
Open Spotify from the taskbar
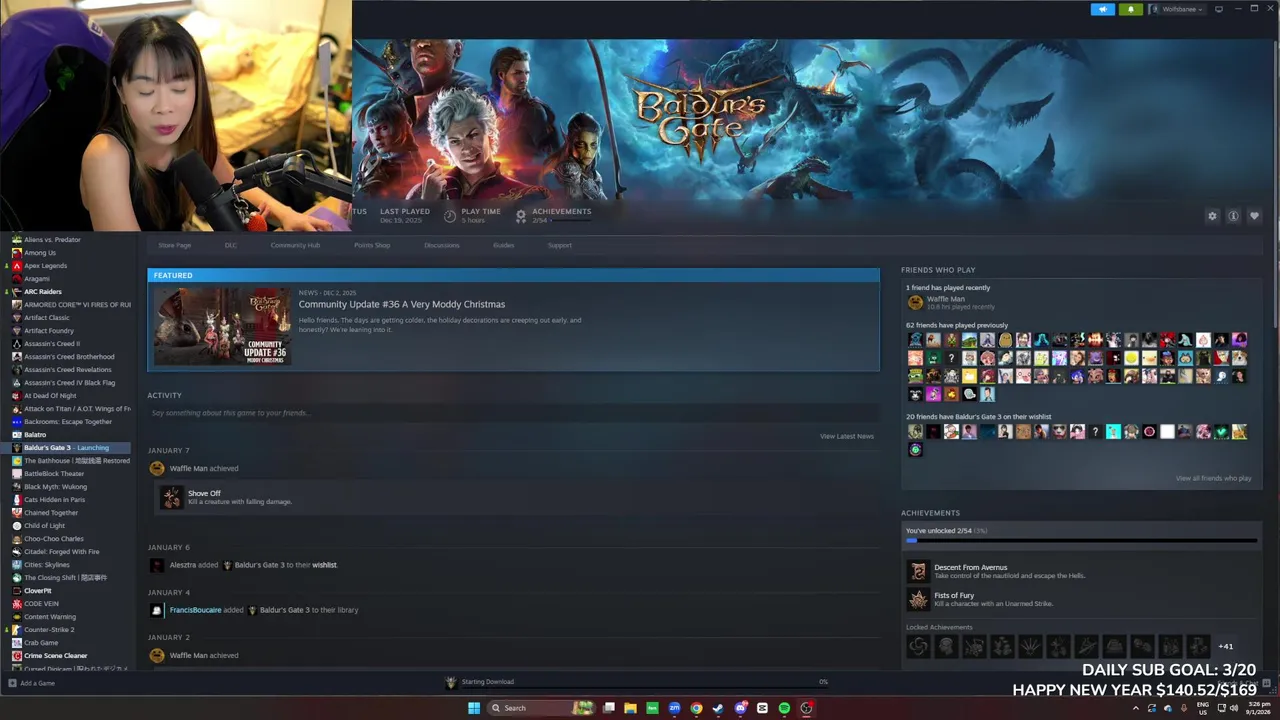784,708
